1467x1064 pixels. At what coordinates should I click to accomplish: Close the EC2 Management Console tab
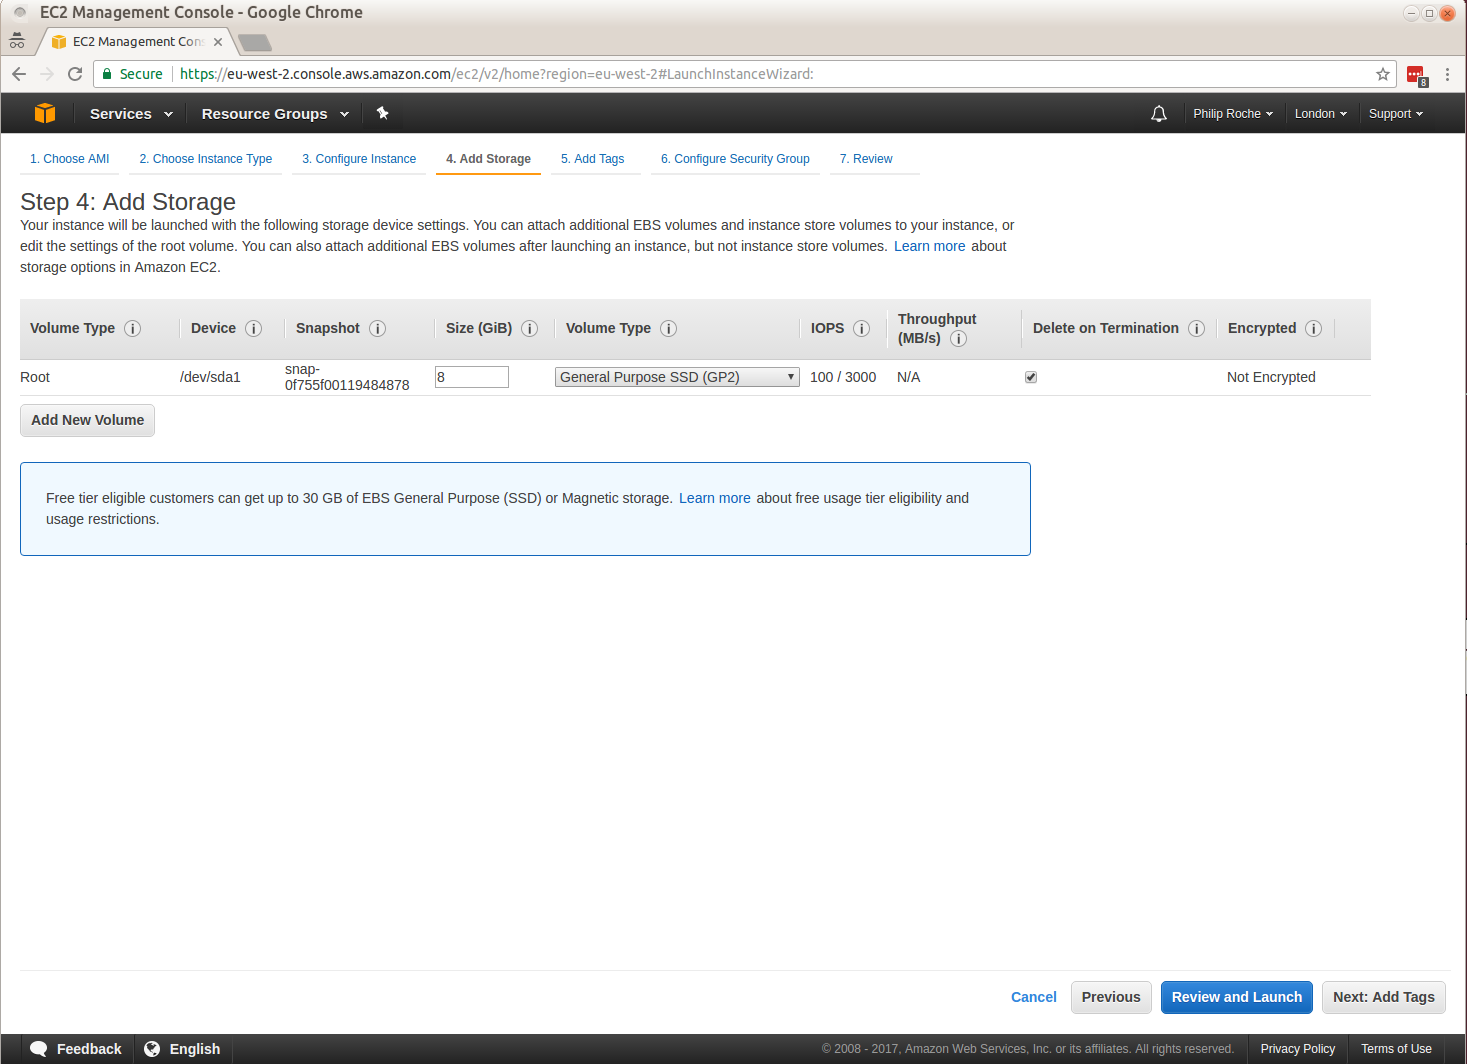click(x=218, y=42)
